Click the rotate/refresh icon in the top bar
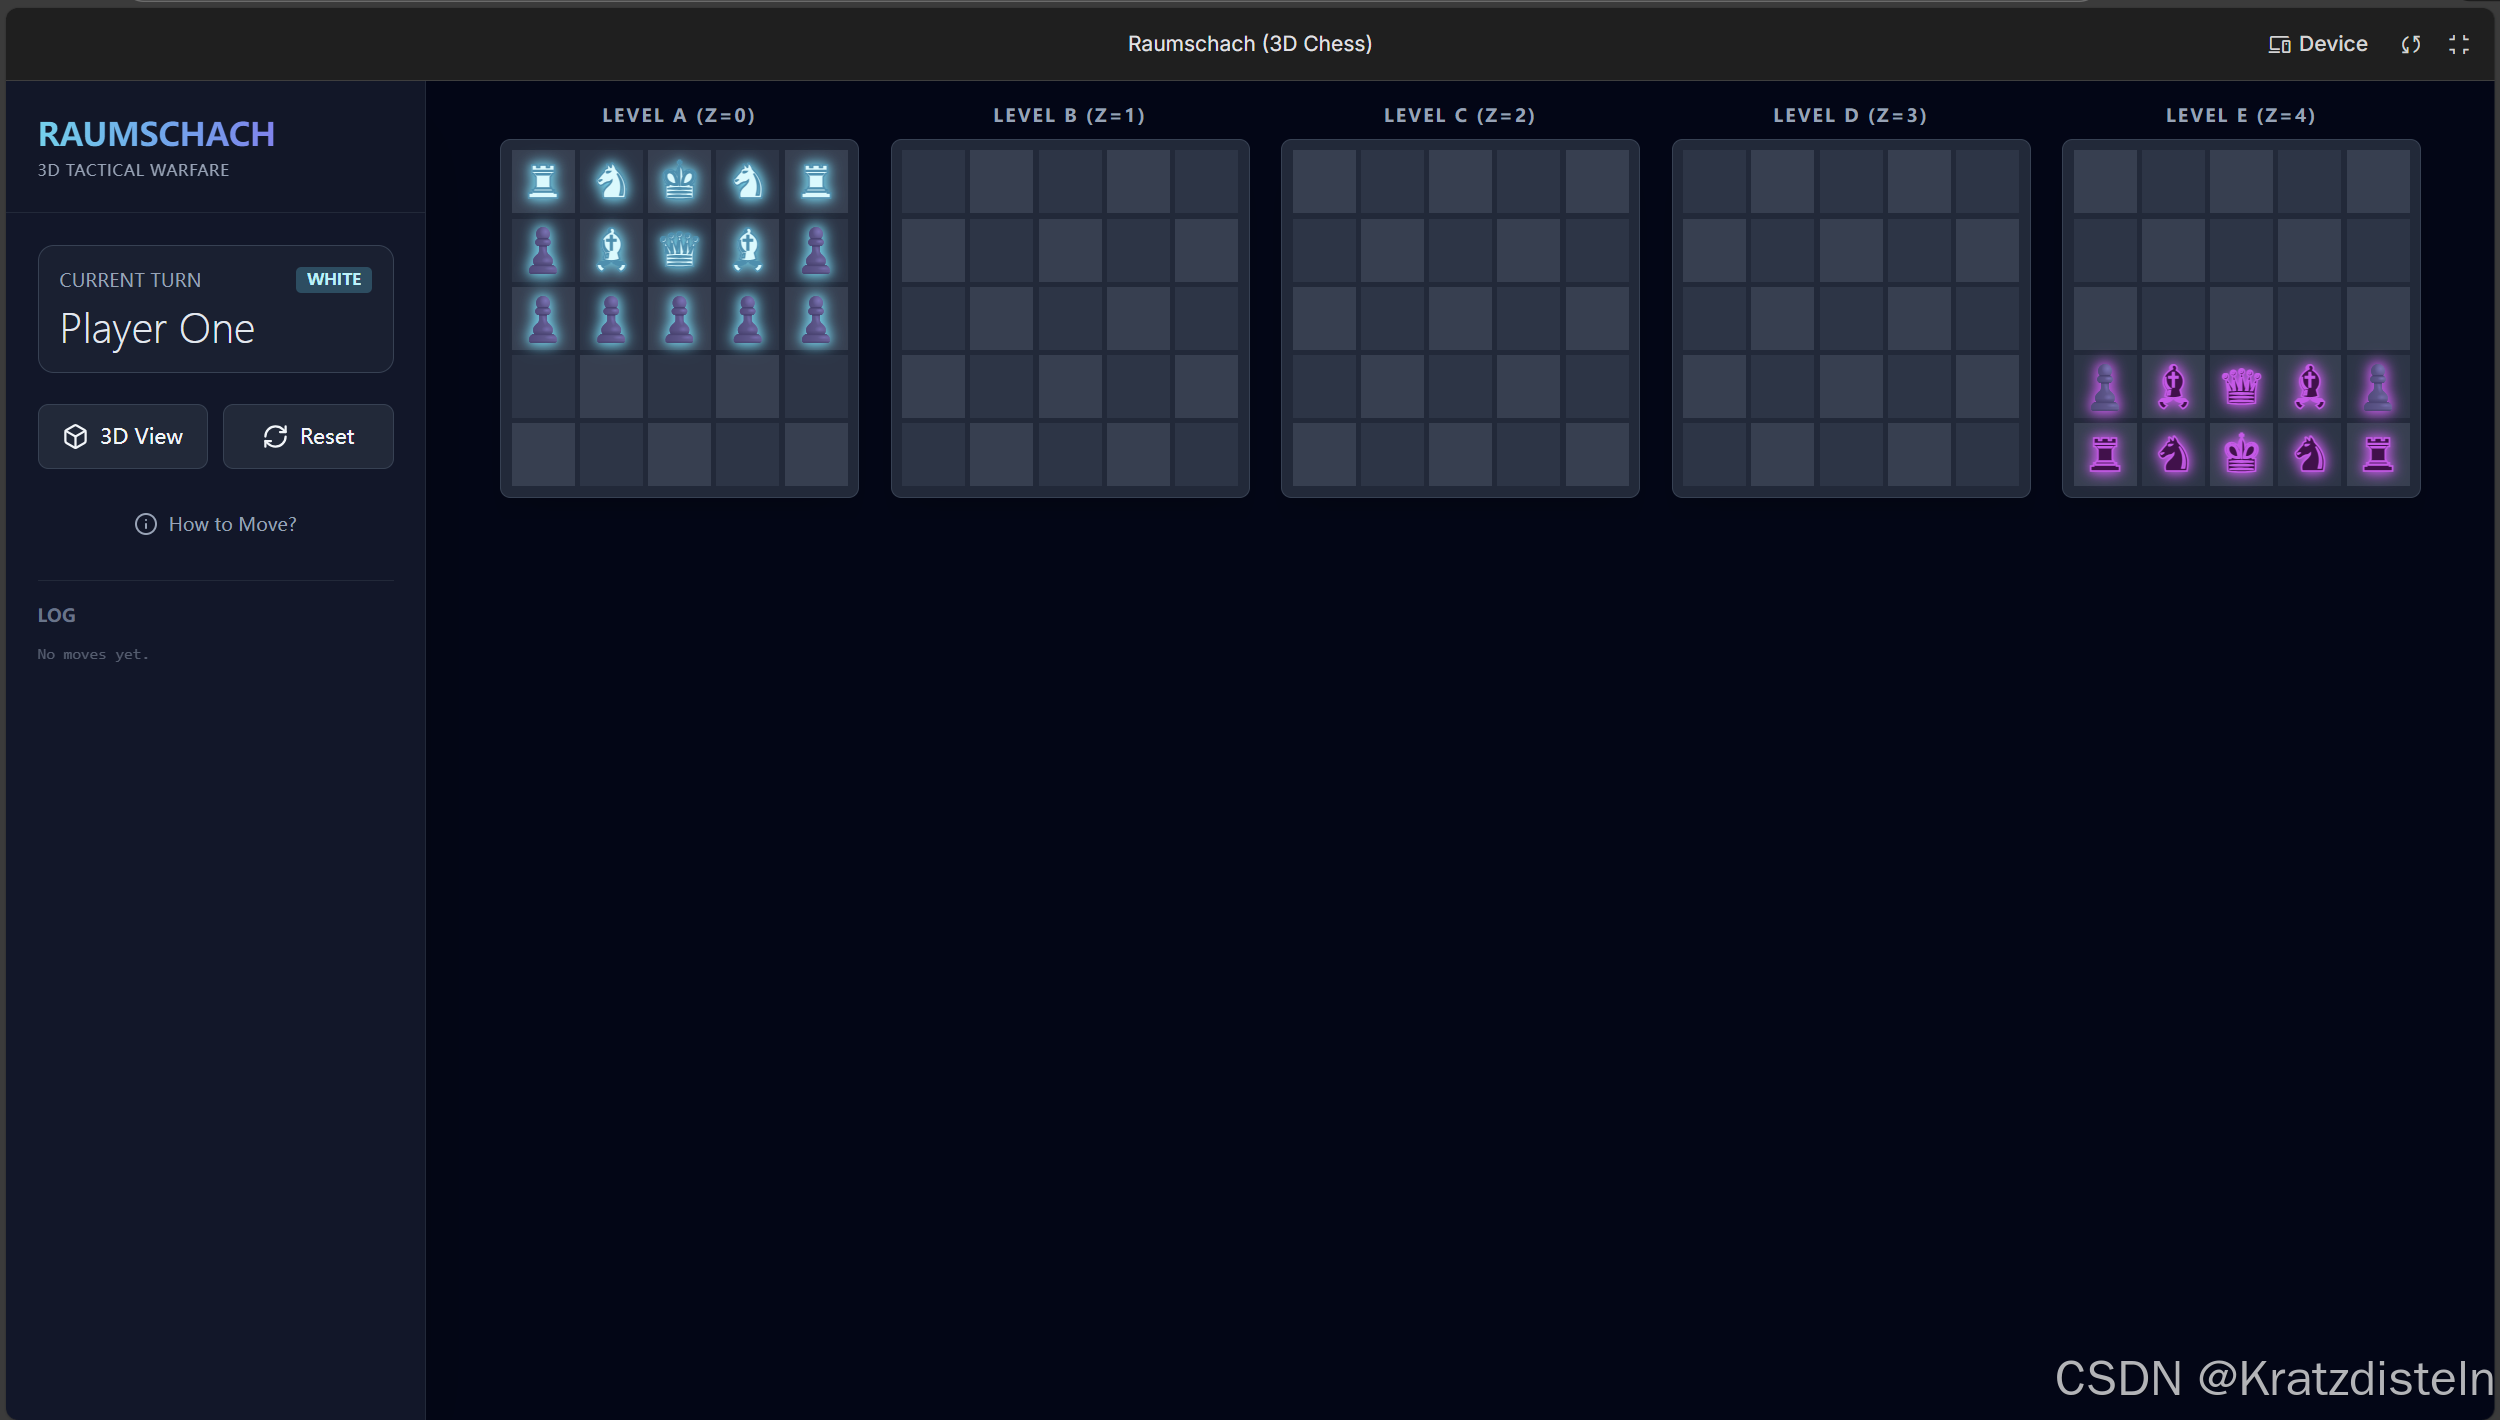Viewport: 2500px width, 1420px height. [2411, 44]
